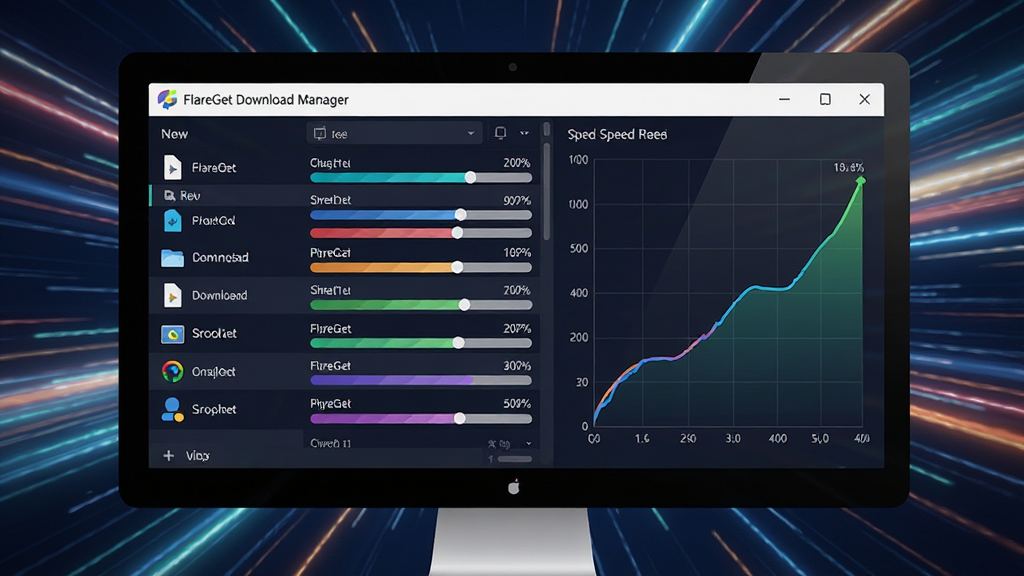Viewport: 1024px width, 576px height.
Task: Click the Download file icon in the sidebar
Action: [172, 295]
